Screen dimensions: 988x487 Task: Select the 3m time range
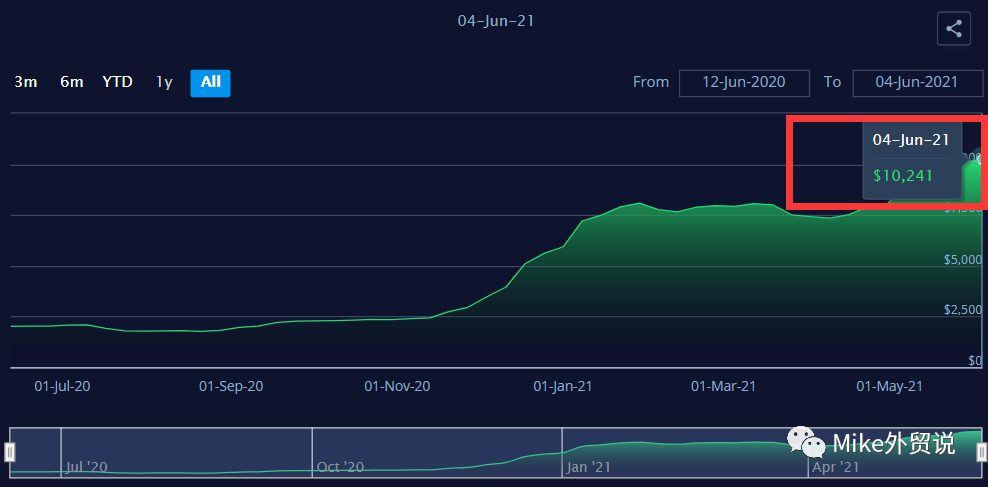[x=26, y=82]
